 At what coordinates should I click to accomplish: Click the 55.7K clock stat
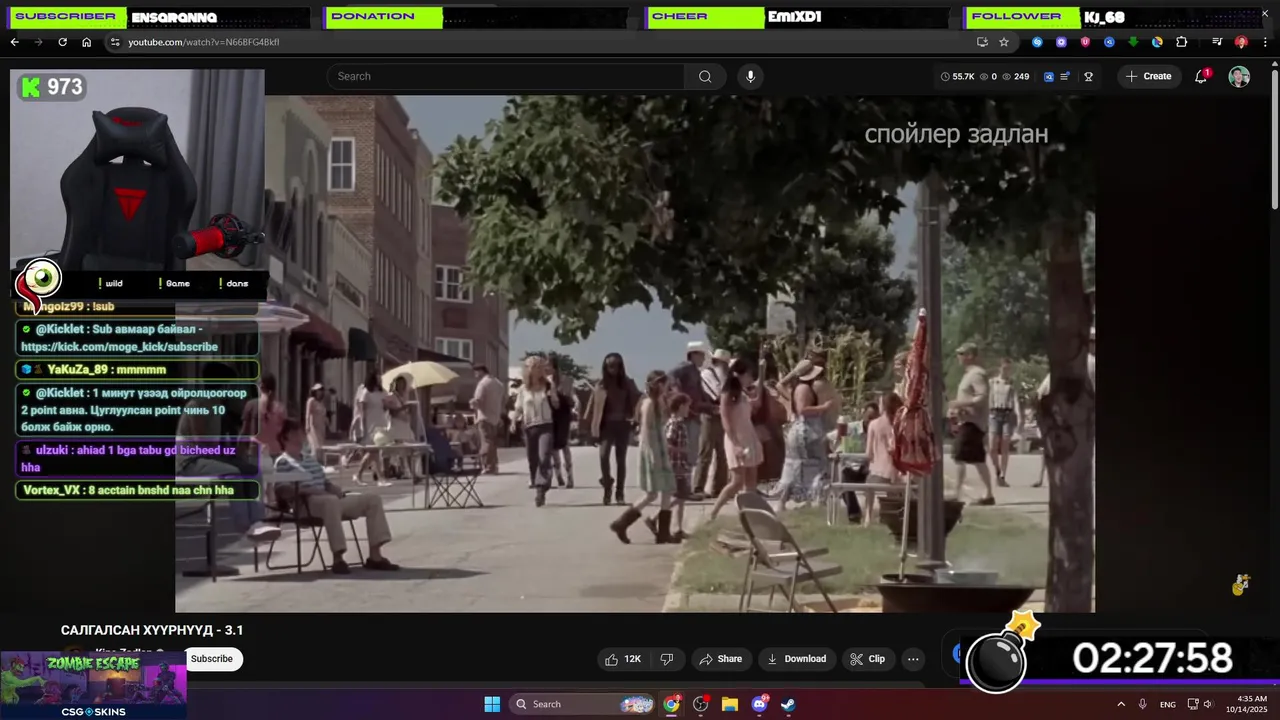[957, 76]
